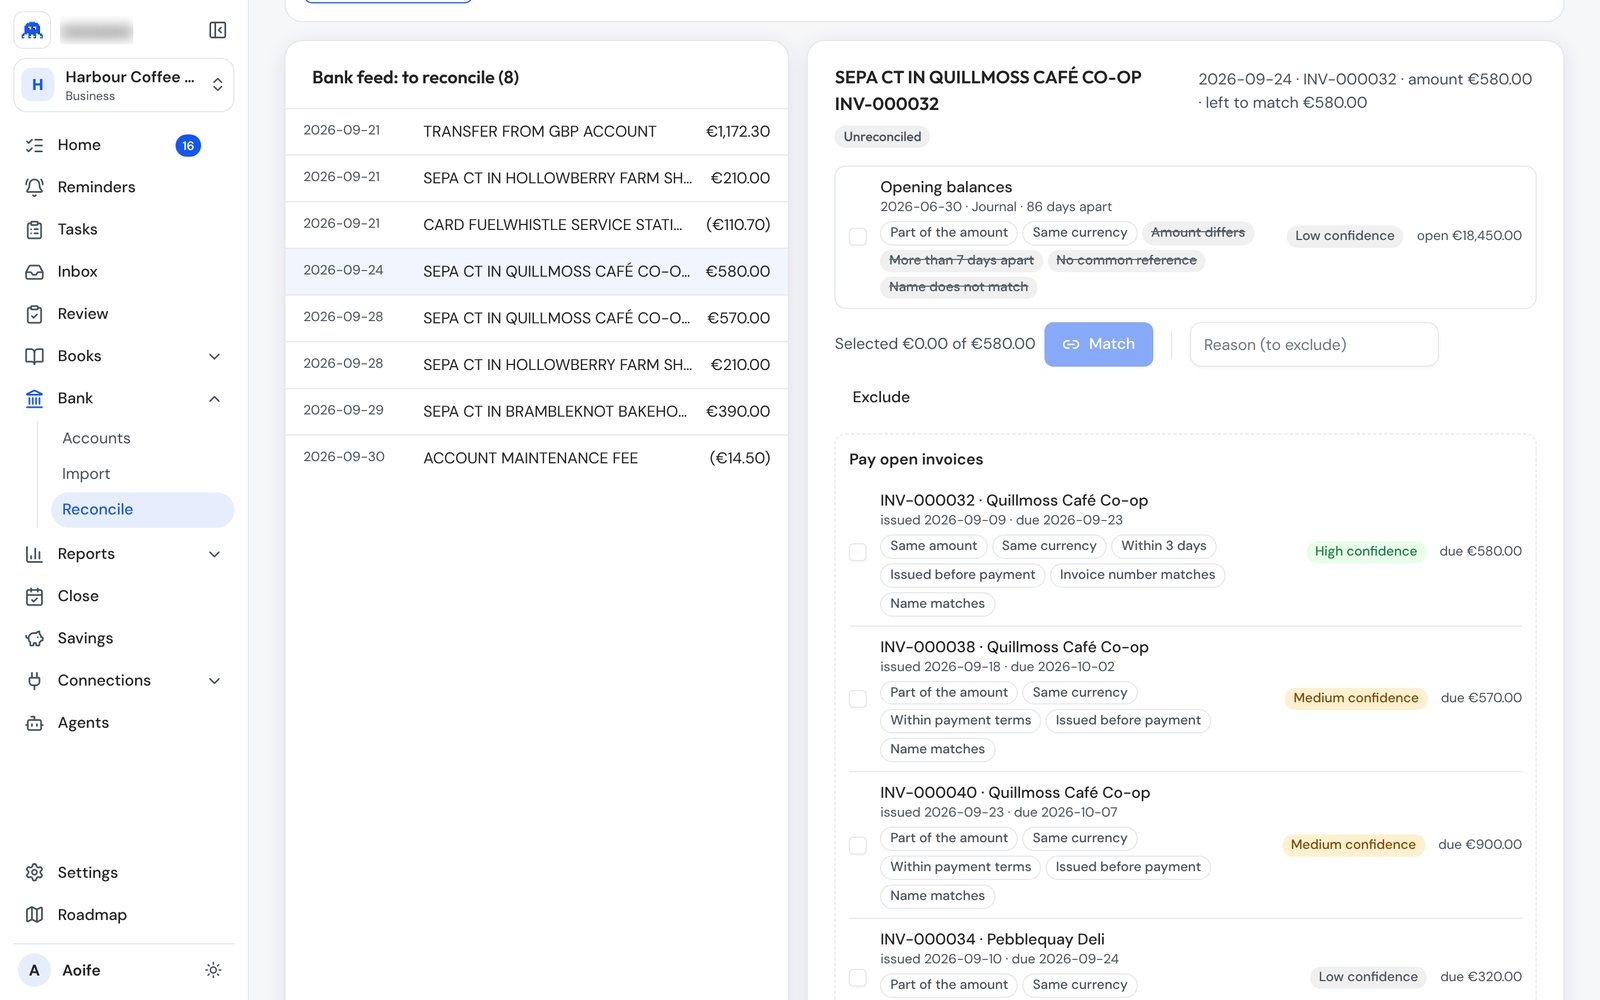Select the Reconcile submenu item
The height and width of the screenshot is (1000, 1600).
point(142,509)
